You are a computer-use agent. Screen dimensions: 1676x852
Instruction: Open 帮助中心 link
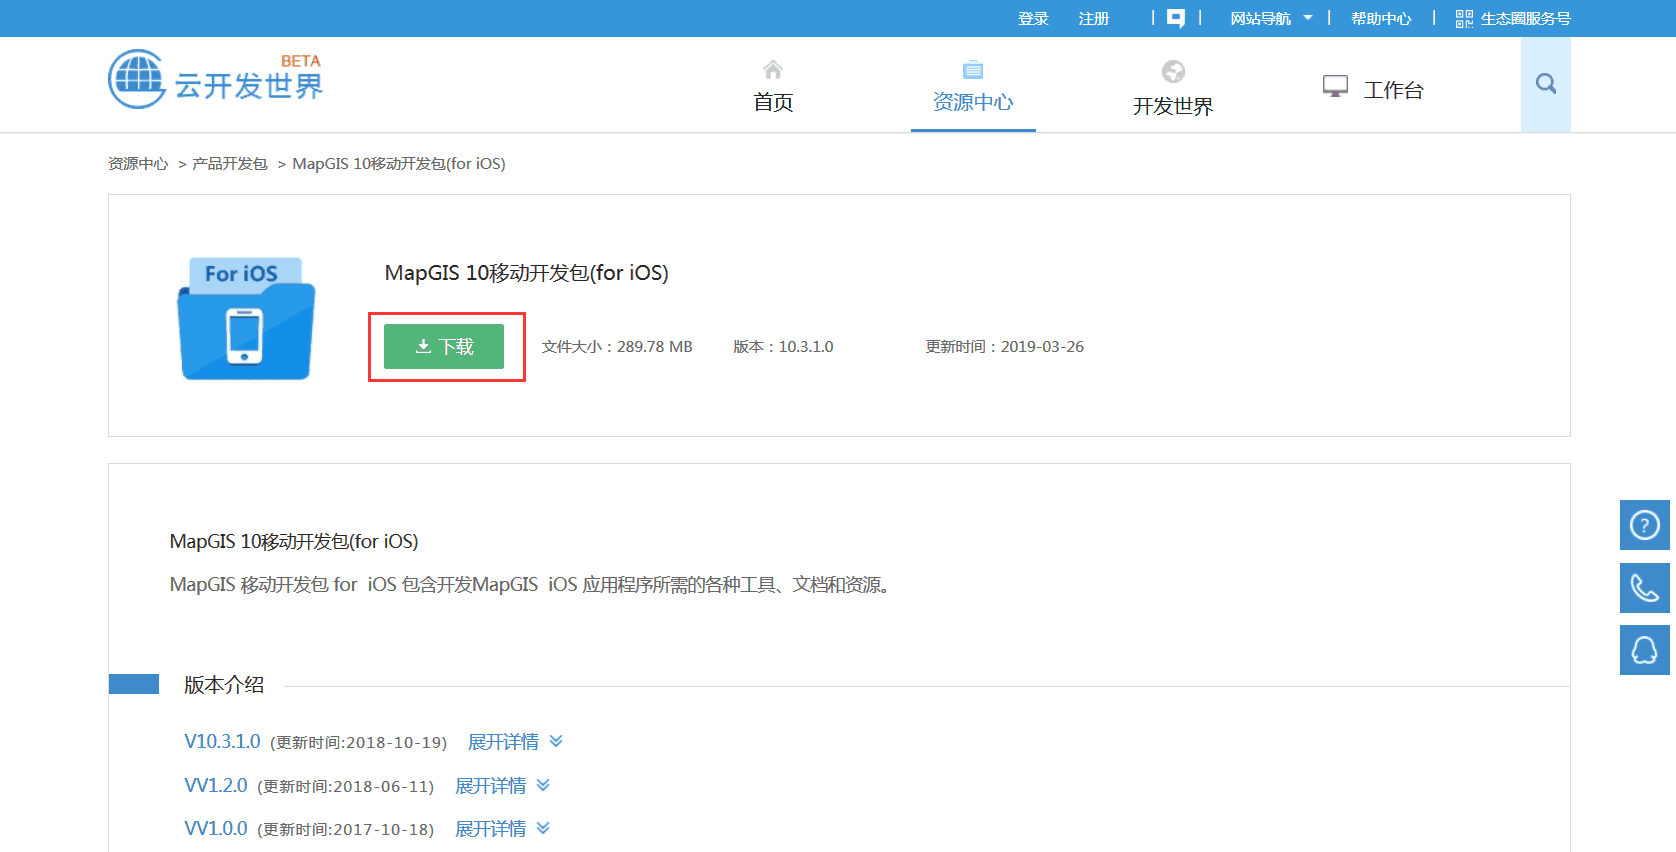[1381, 18]
